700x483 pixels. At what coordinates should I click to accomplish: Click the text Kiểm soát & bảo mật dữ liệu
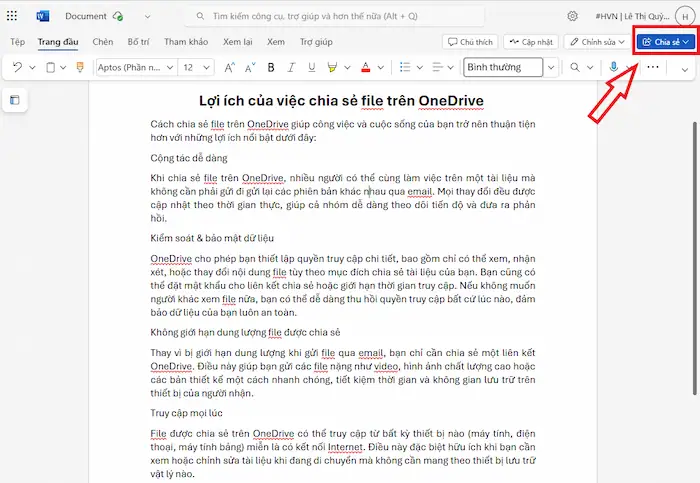point(212,238)
